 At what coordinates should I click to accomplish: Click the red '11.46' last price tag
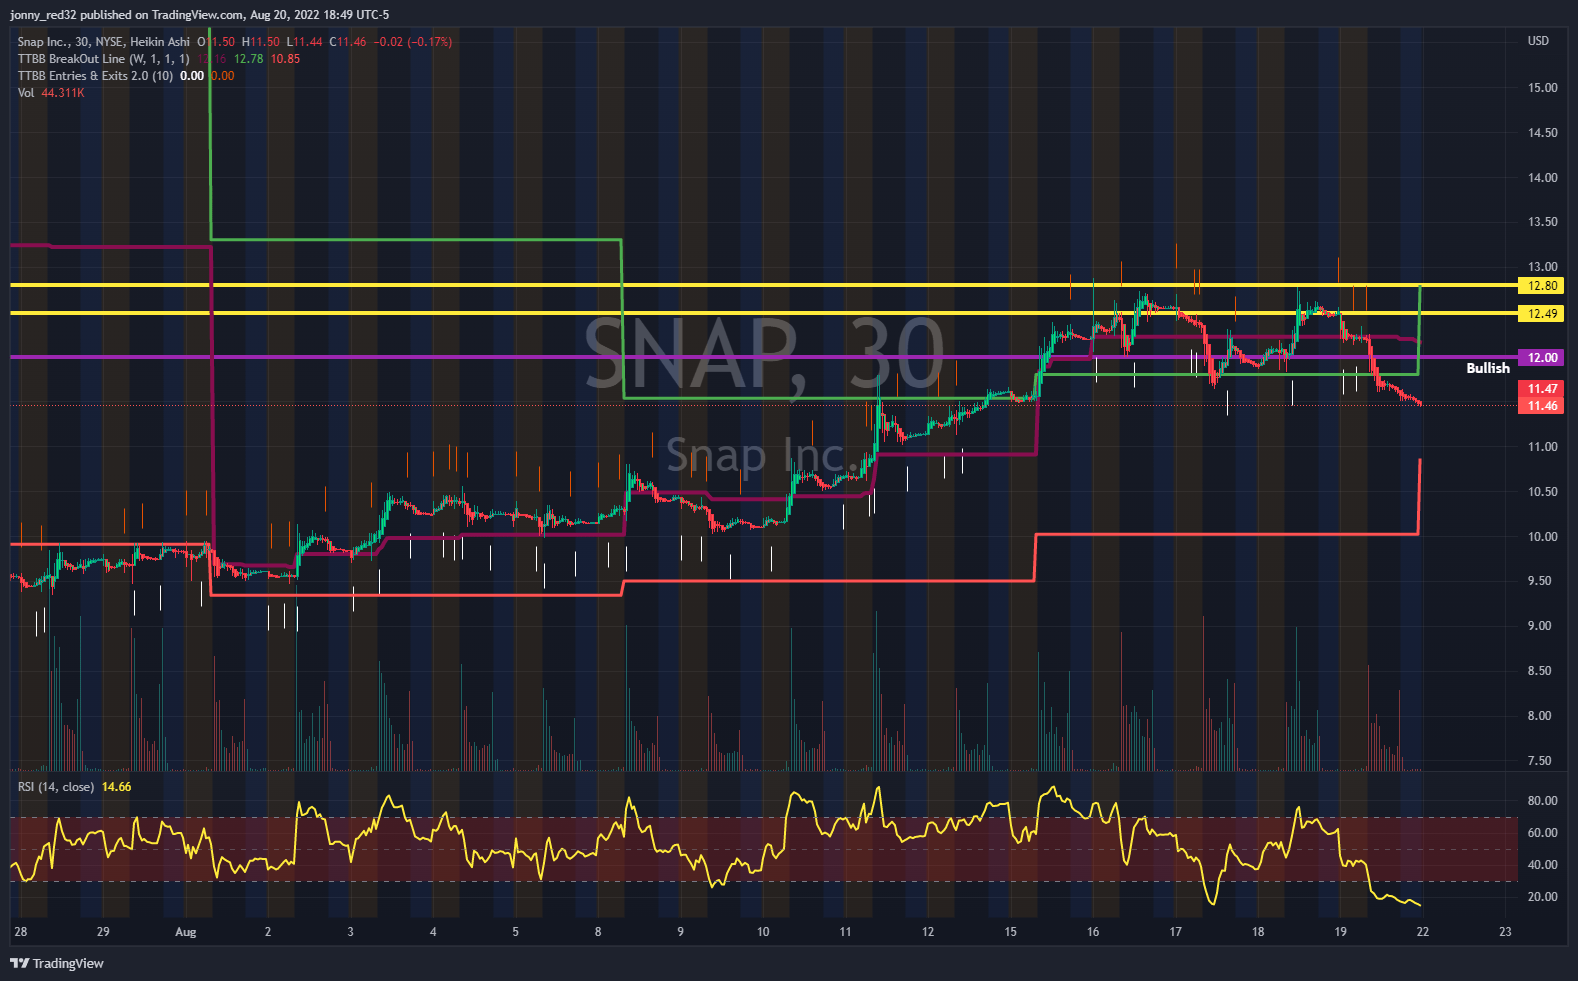1542,406
